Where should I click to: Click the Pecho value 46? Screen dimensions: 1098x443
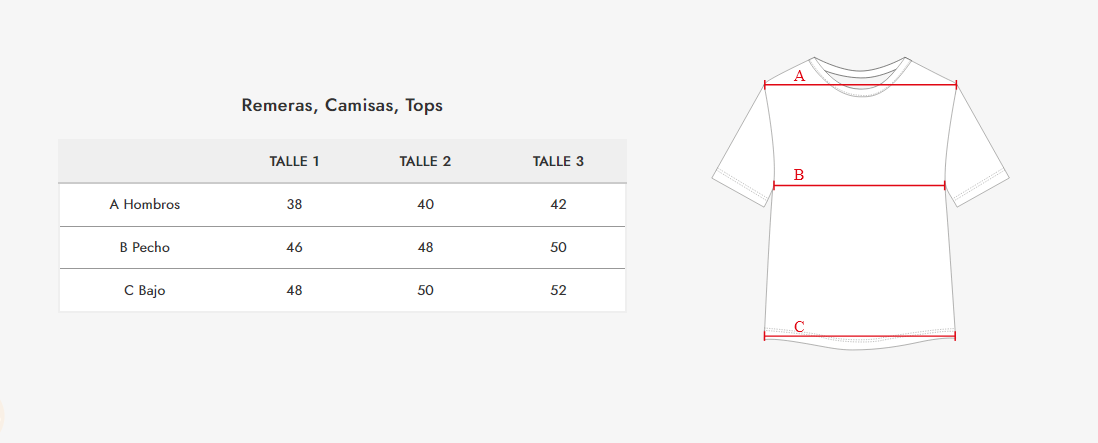[294, 248]
